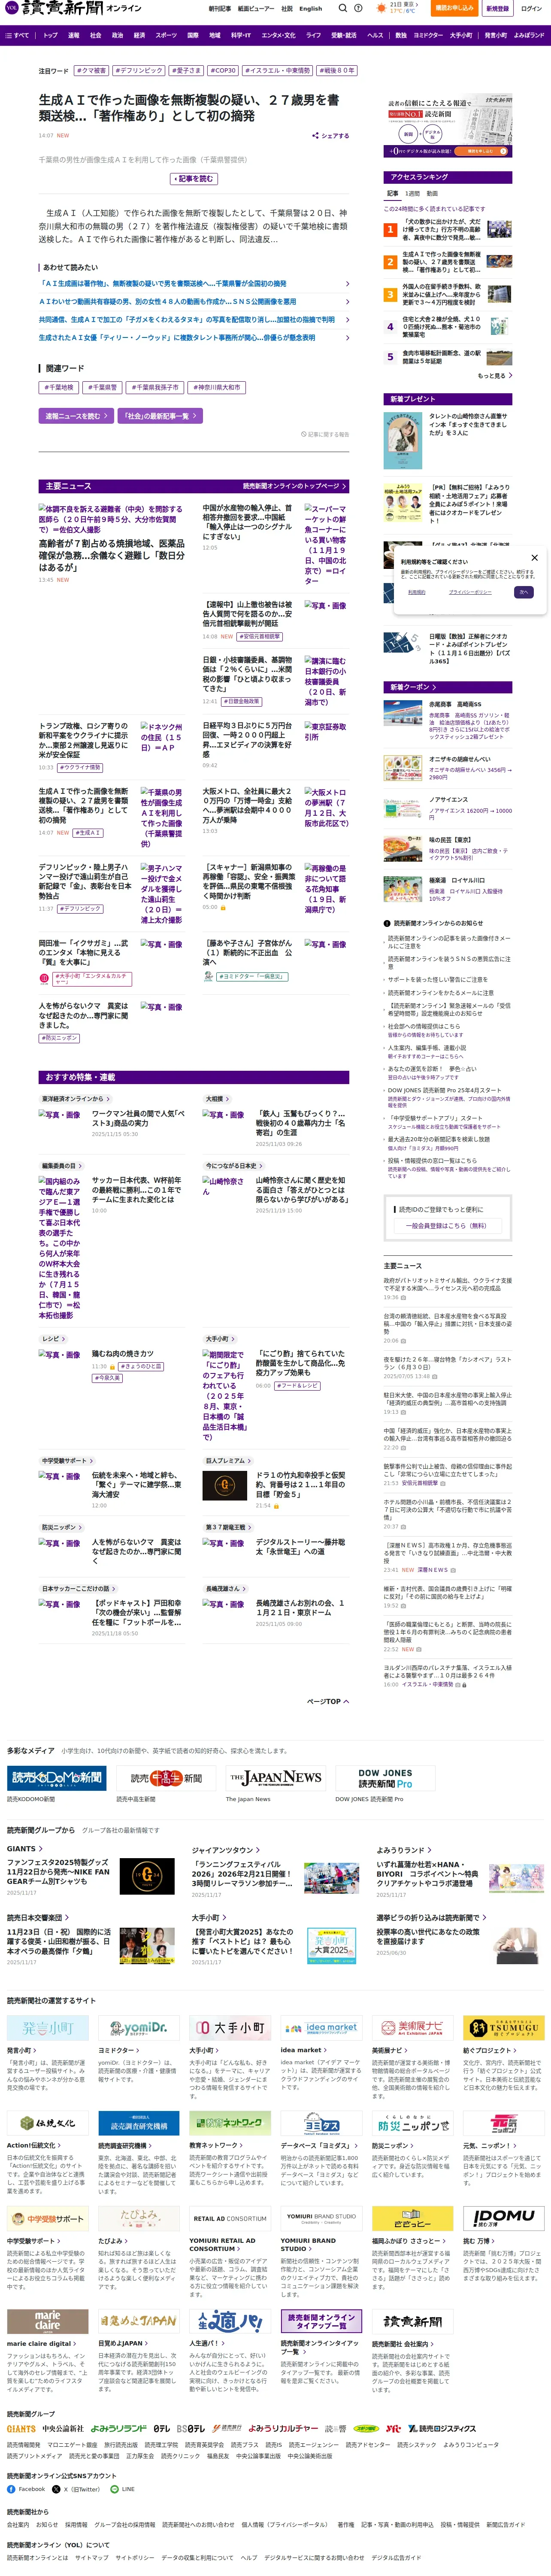The image size is (551, 2576).
Task: Click 山崎怜奈 signed book present thumbnail
Action: tap(403, 440)
